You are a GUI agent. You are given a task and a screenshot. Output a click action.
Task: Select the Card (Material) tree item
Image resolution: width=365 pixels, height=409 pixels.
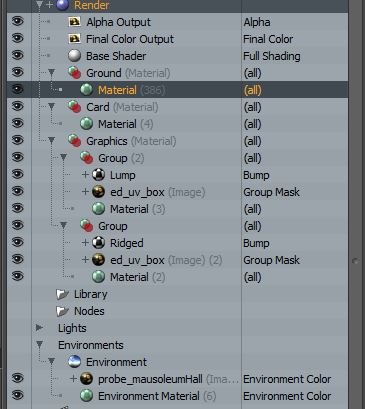pyautogui.click(x=122, y=107)
